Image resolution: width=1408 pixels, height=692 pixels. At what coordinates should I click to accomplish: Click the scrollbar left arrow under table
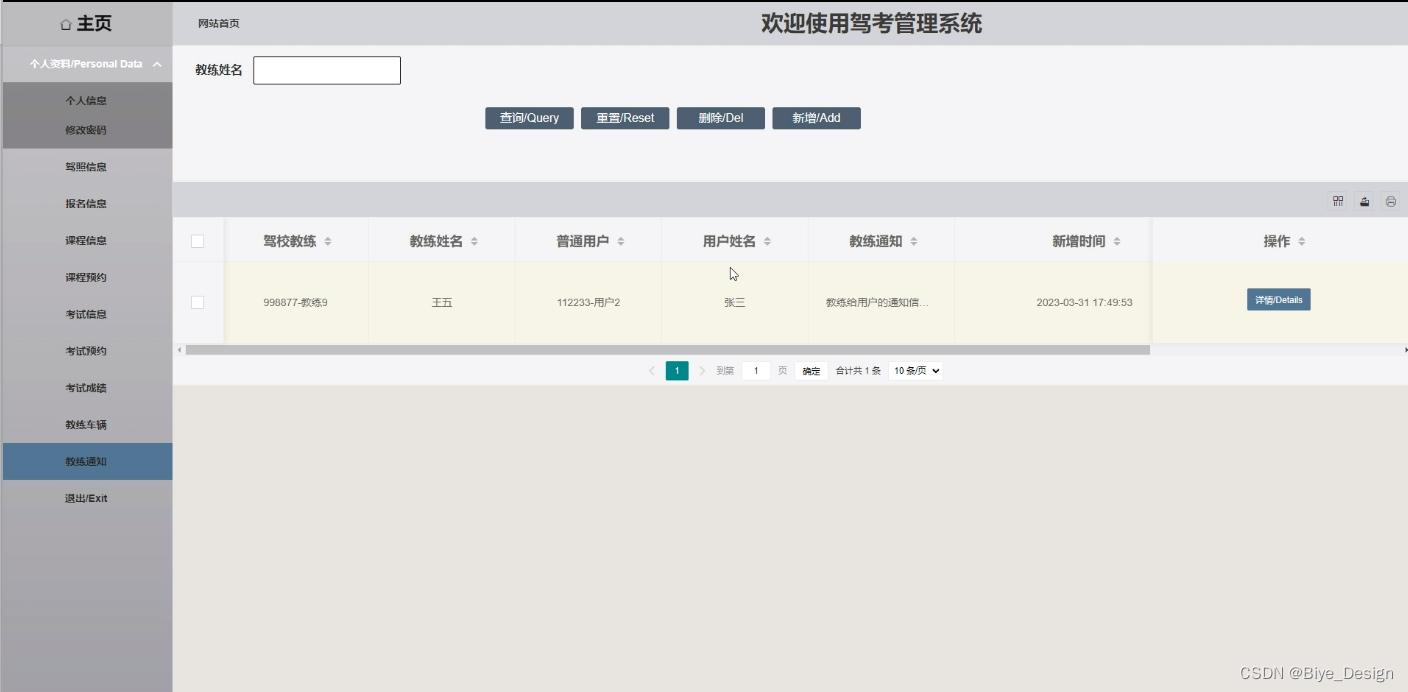click(x=179, y=350)
